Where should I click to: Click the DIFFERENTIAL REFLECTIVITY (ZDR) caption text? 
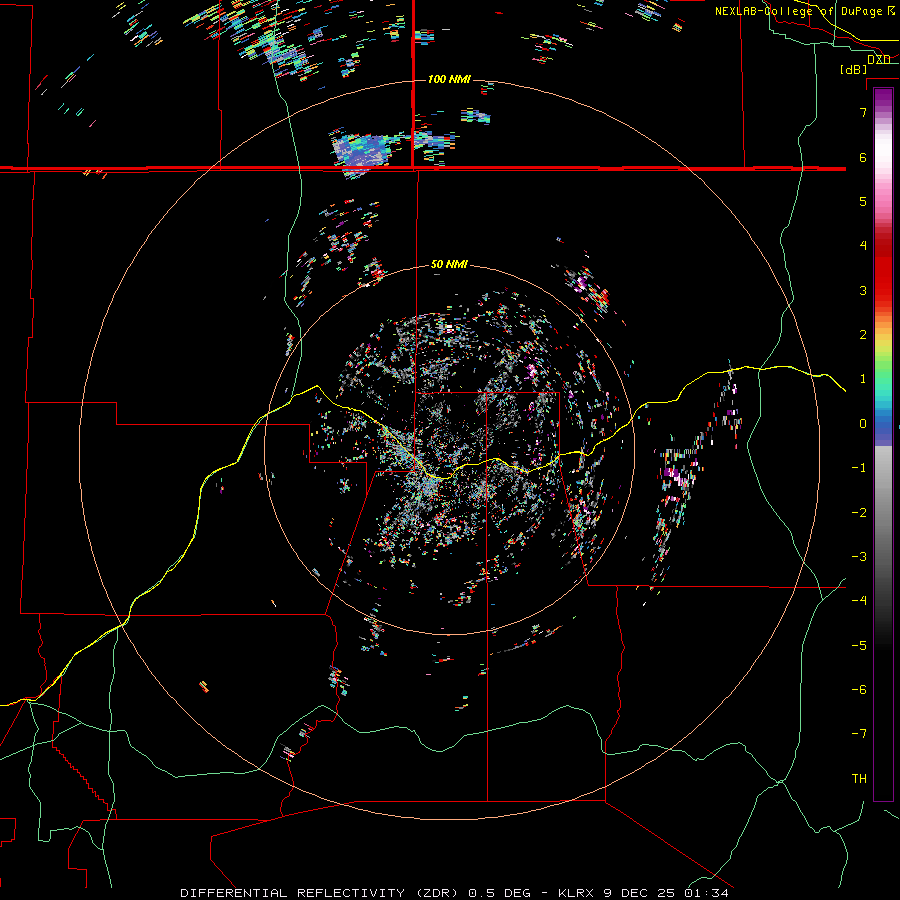320,893
